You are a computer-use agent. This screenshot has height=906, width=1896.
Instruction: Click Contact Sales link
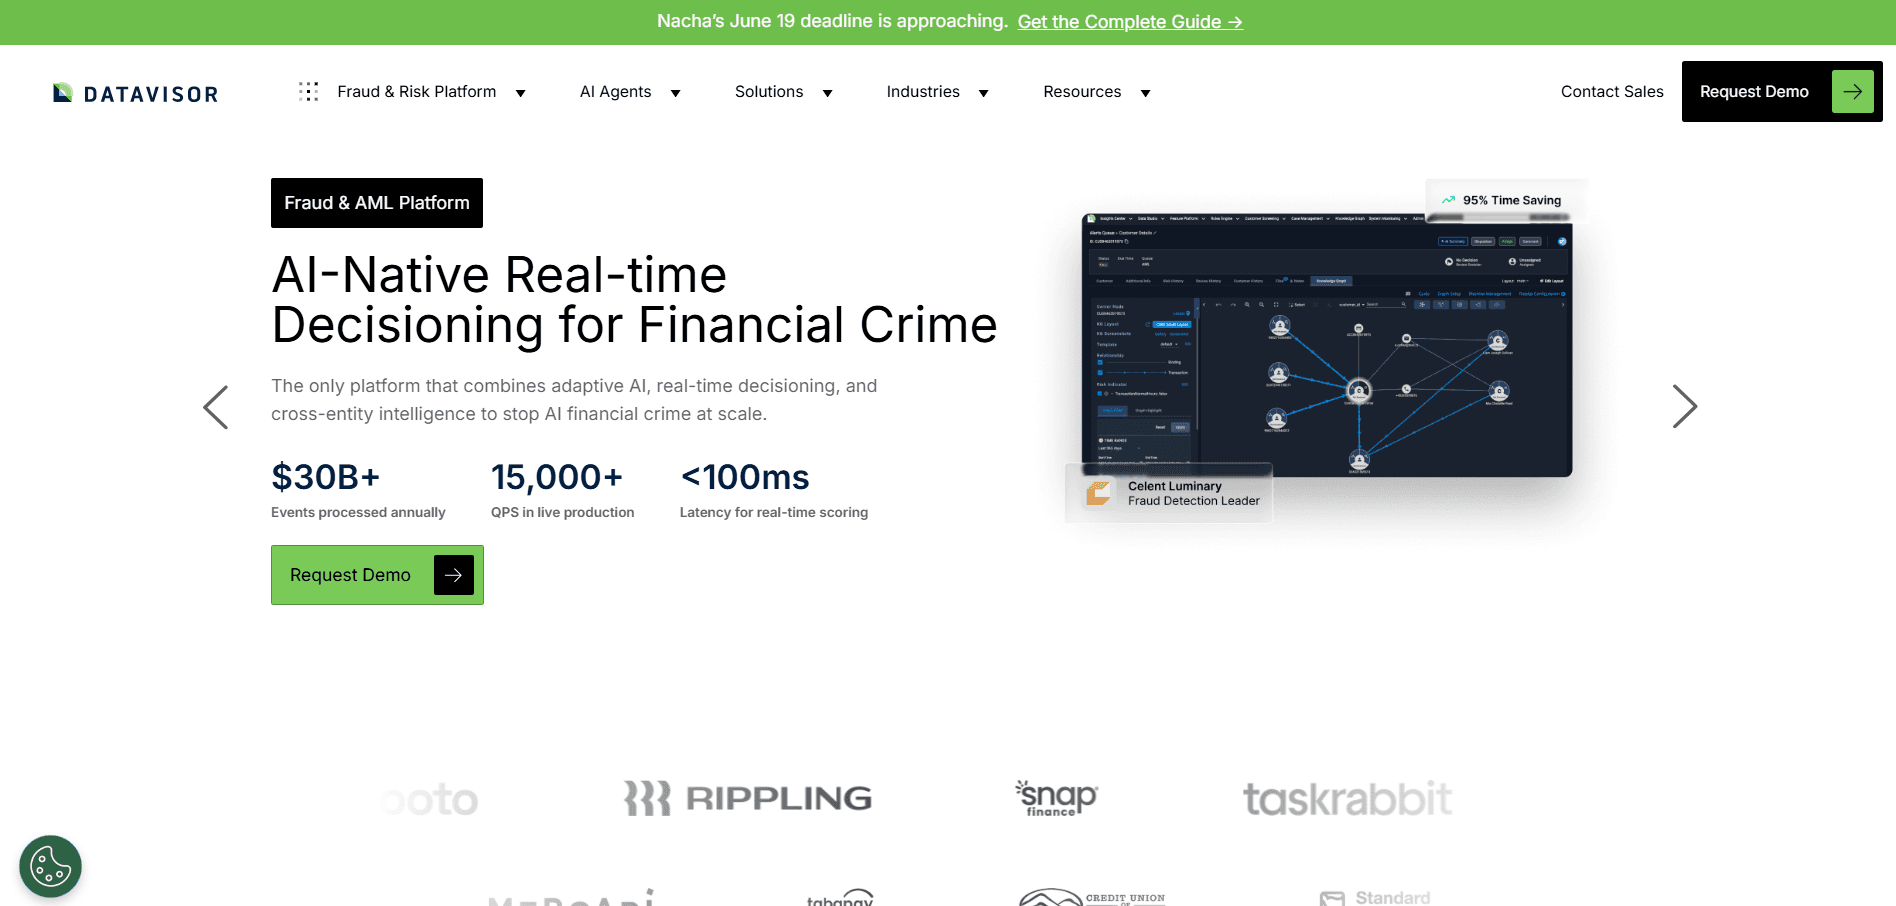[x=1612, y=92]
